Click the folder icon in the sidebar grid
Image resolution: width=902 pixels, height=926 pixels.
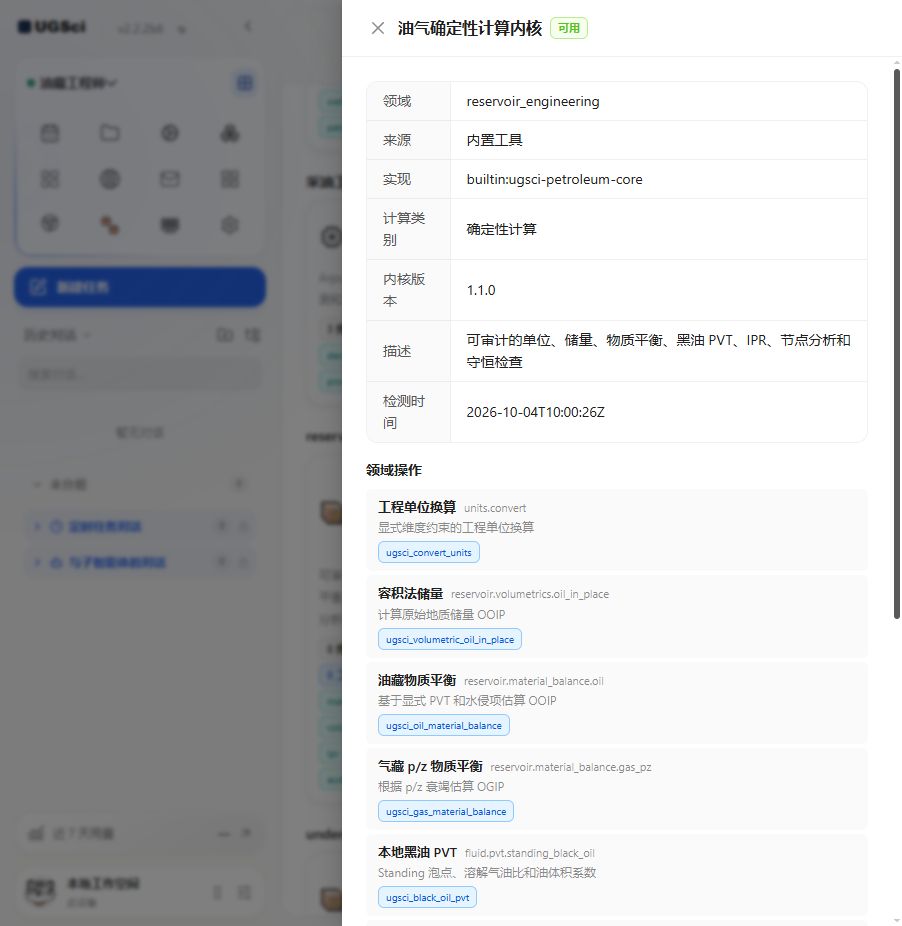[x=110, y=133]
